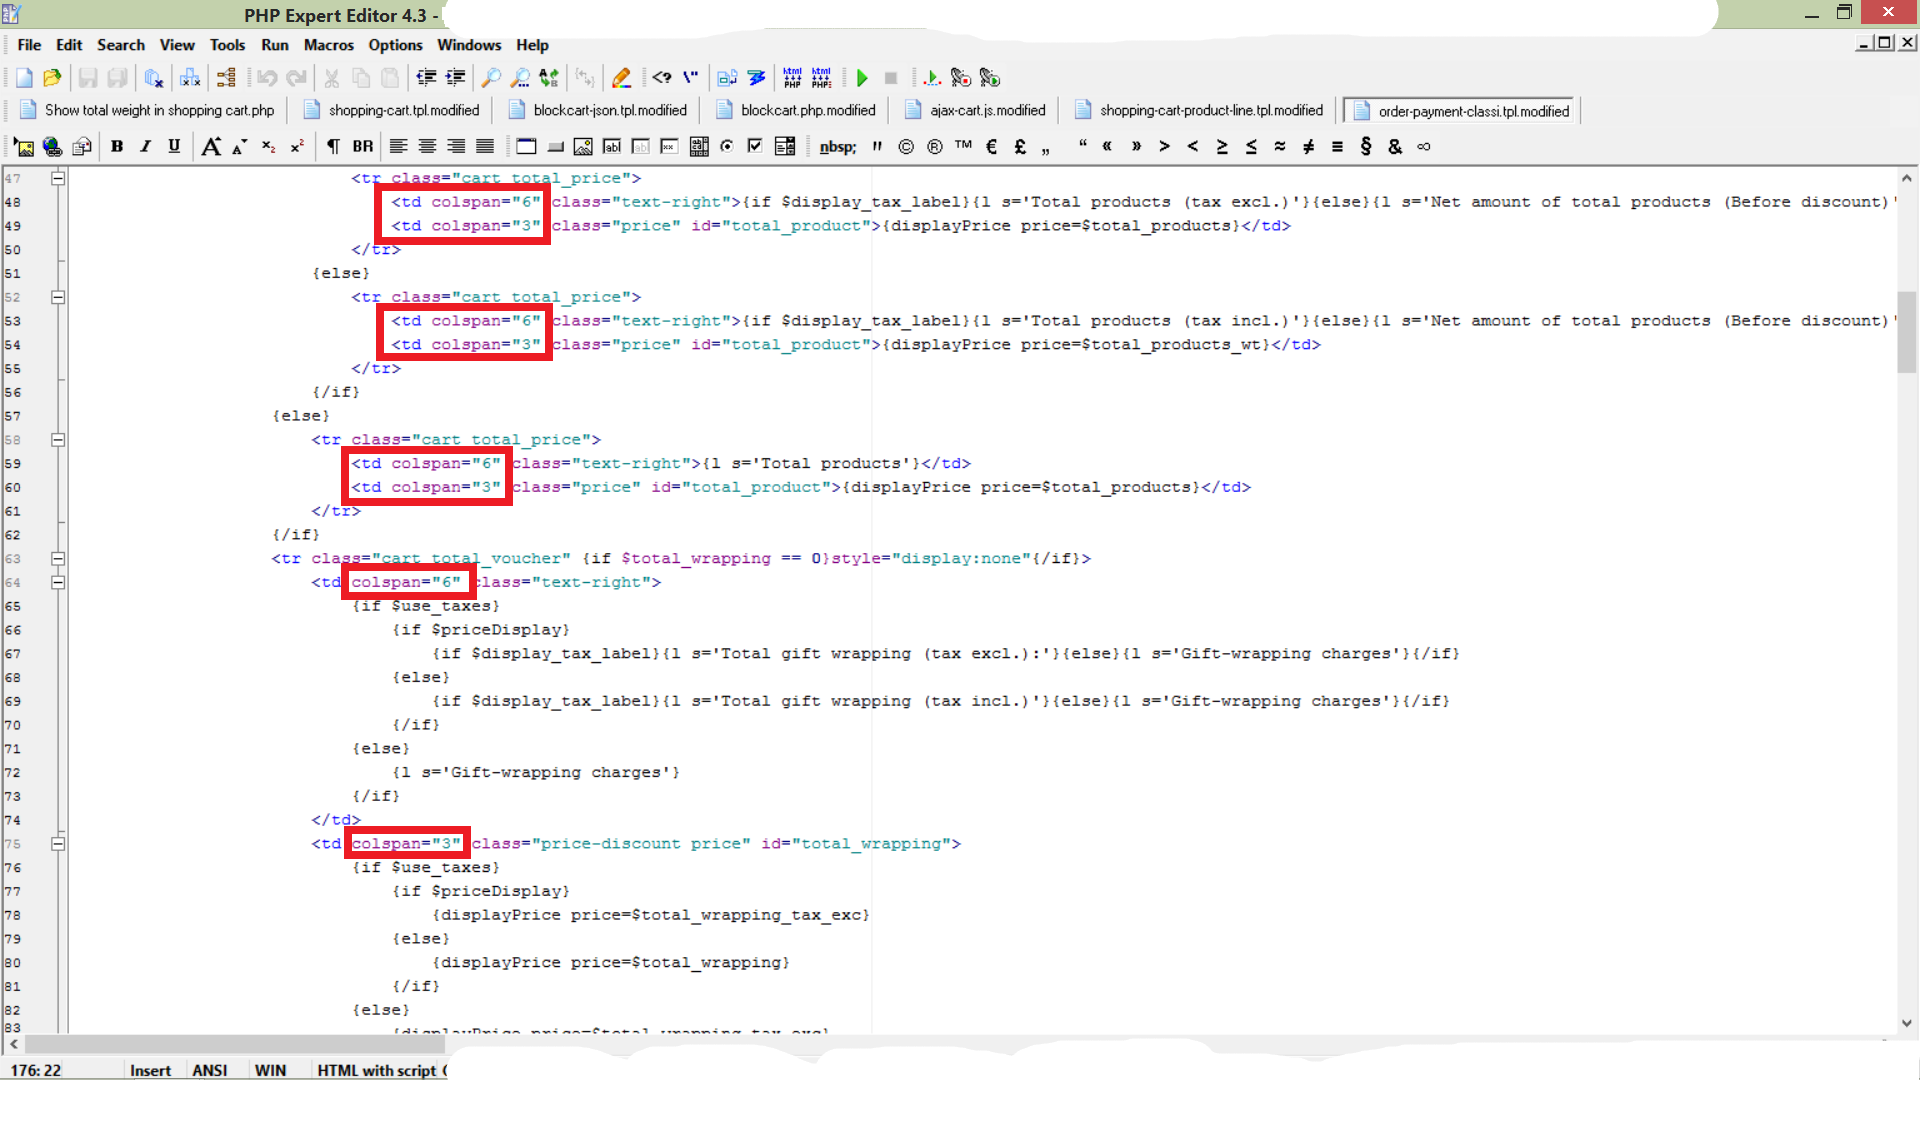This screenshot has height=1125, width=1920.
Task: Click the Bold formatting icon
Action: (x=117, y=146)
